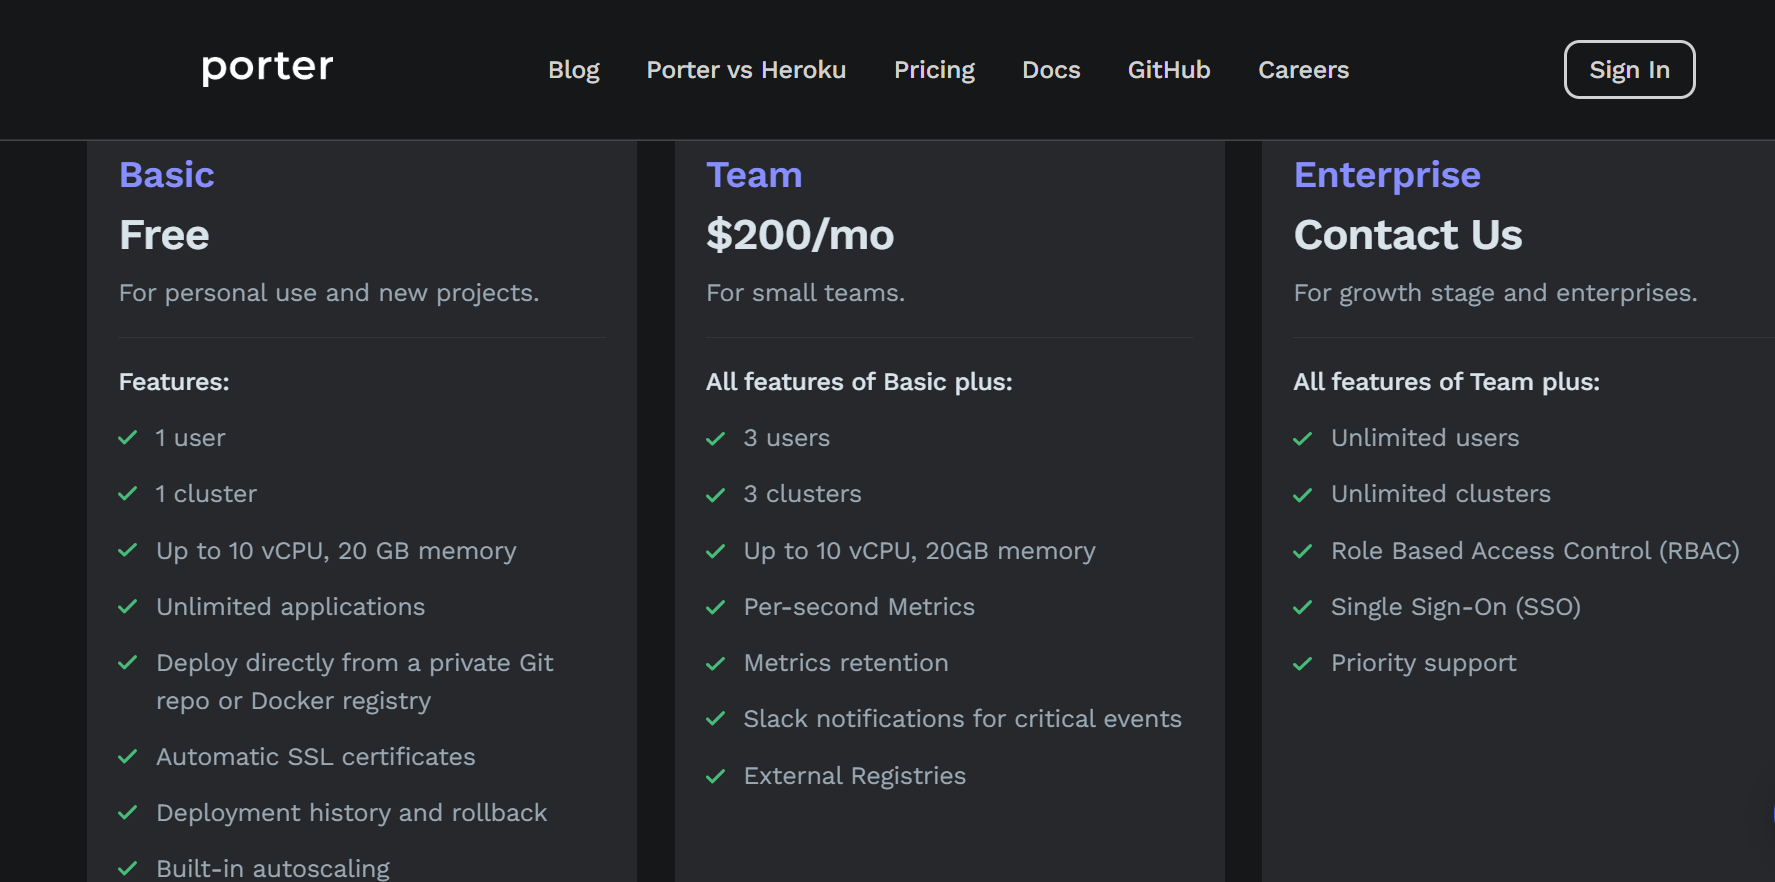Screen dimensions: 1775x882
Task: Click checkmark beside 3 users
Action: (x=715, y=438)
